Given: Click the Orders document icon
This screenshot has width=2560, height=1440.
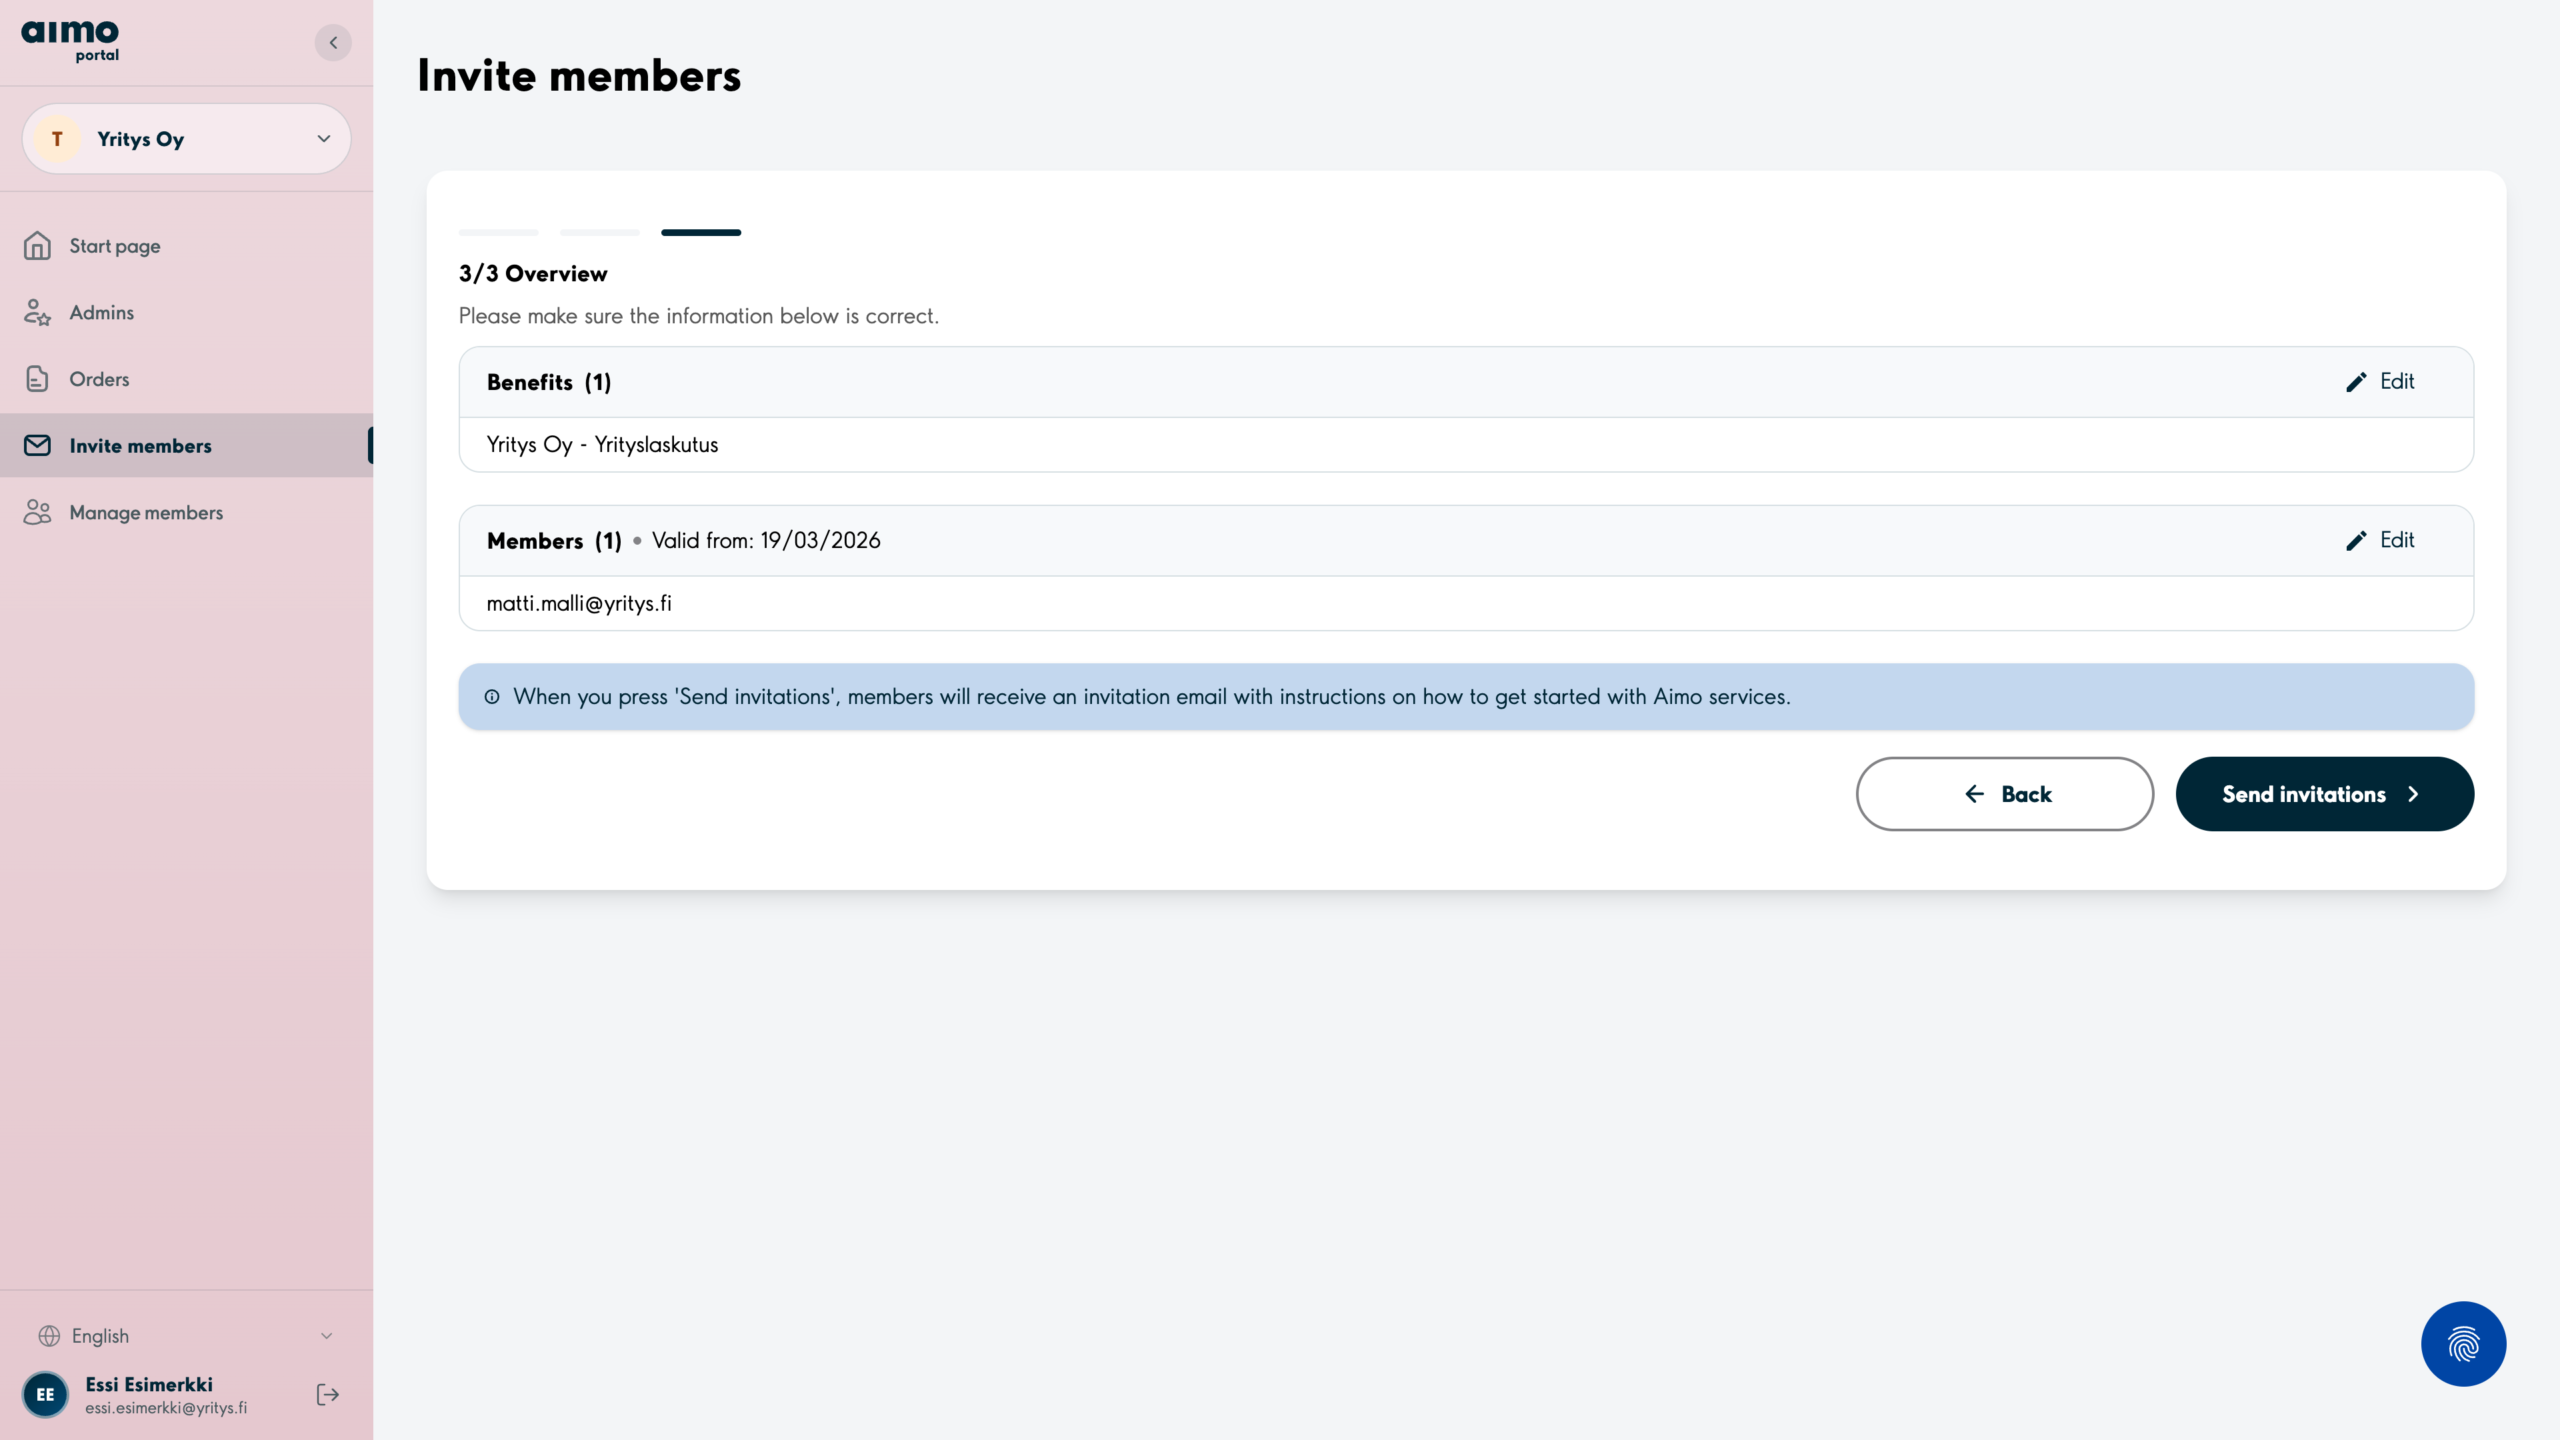Looking at the screenshot, I should [37, 379].
